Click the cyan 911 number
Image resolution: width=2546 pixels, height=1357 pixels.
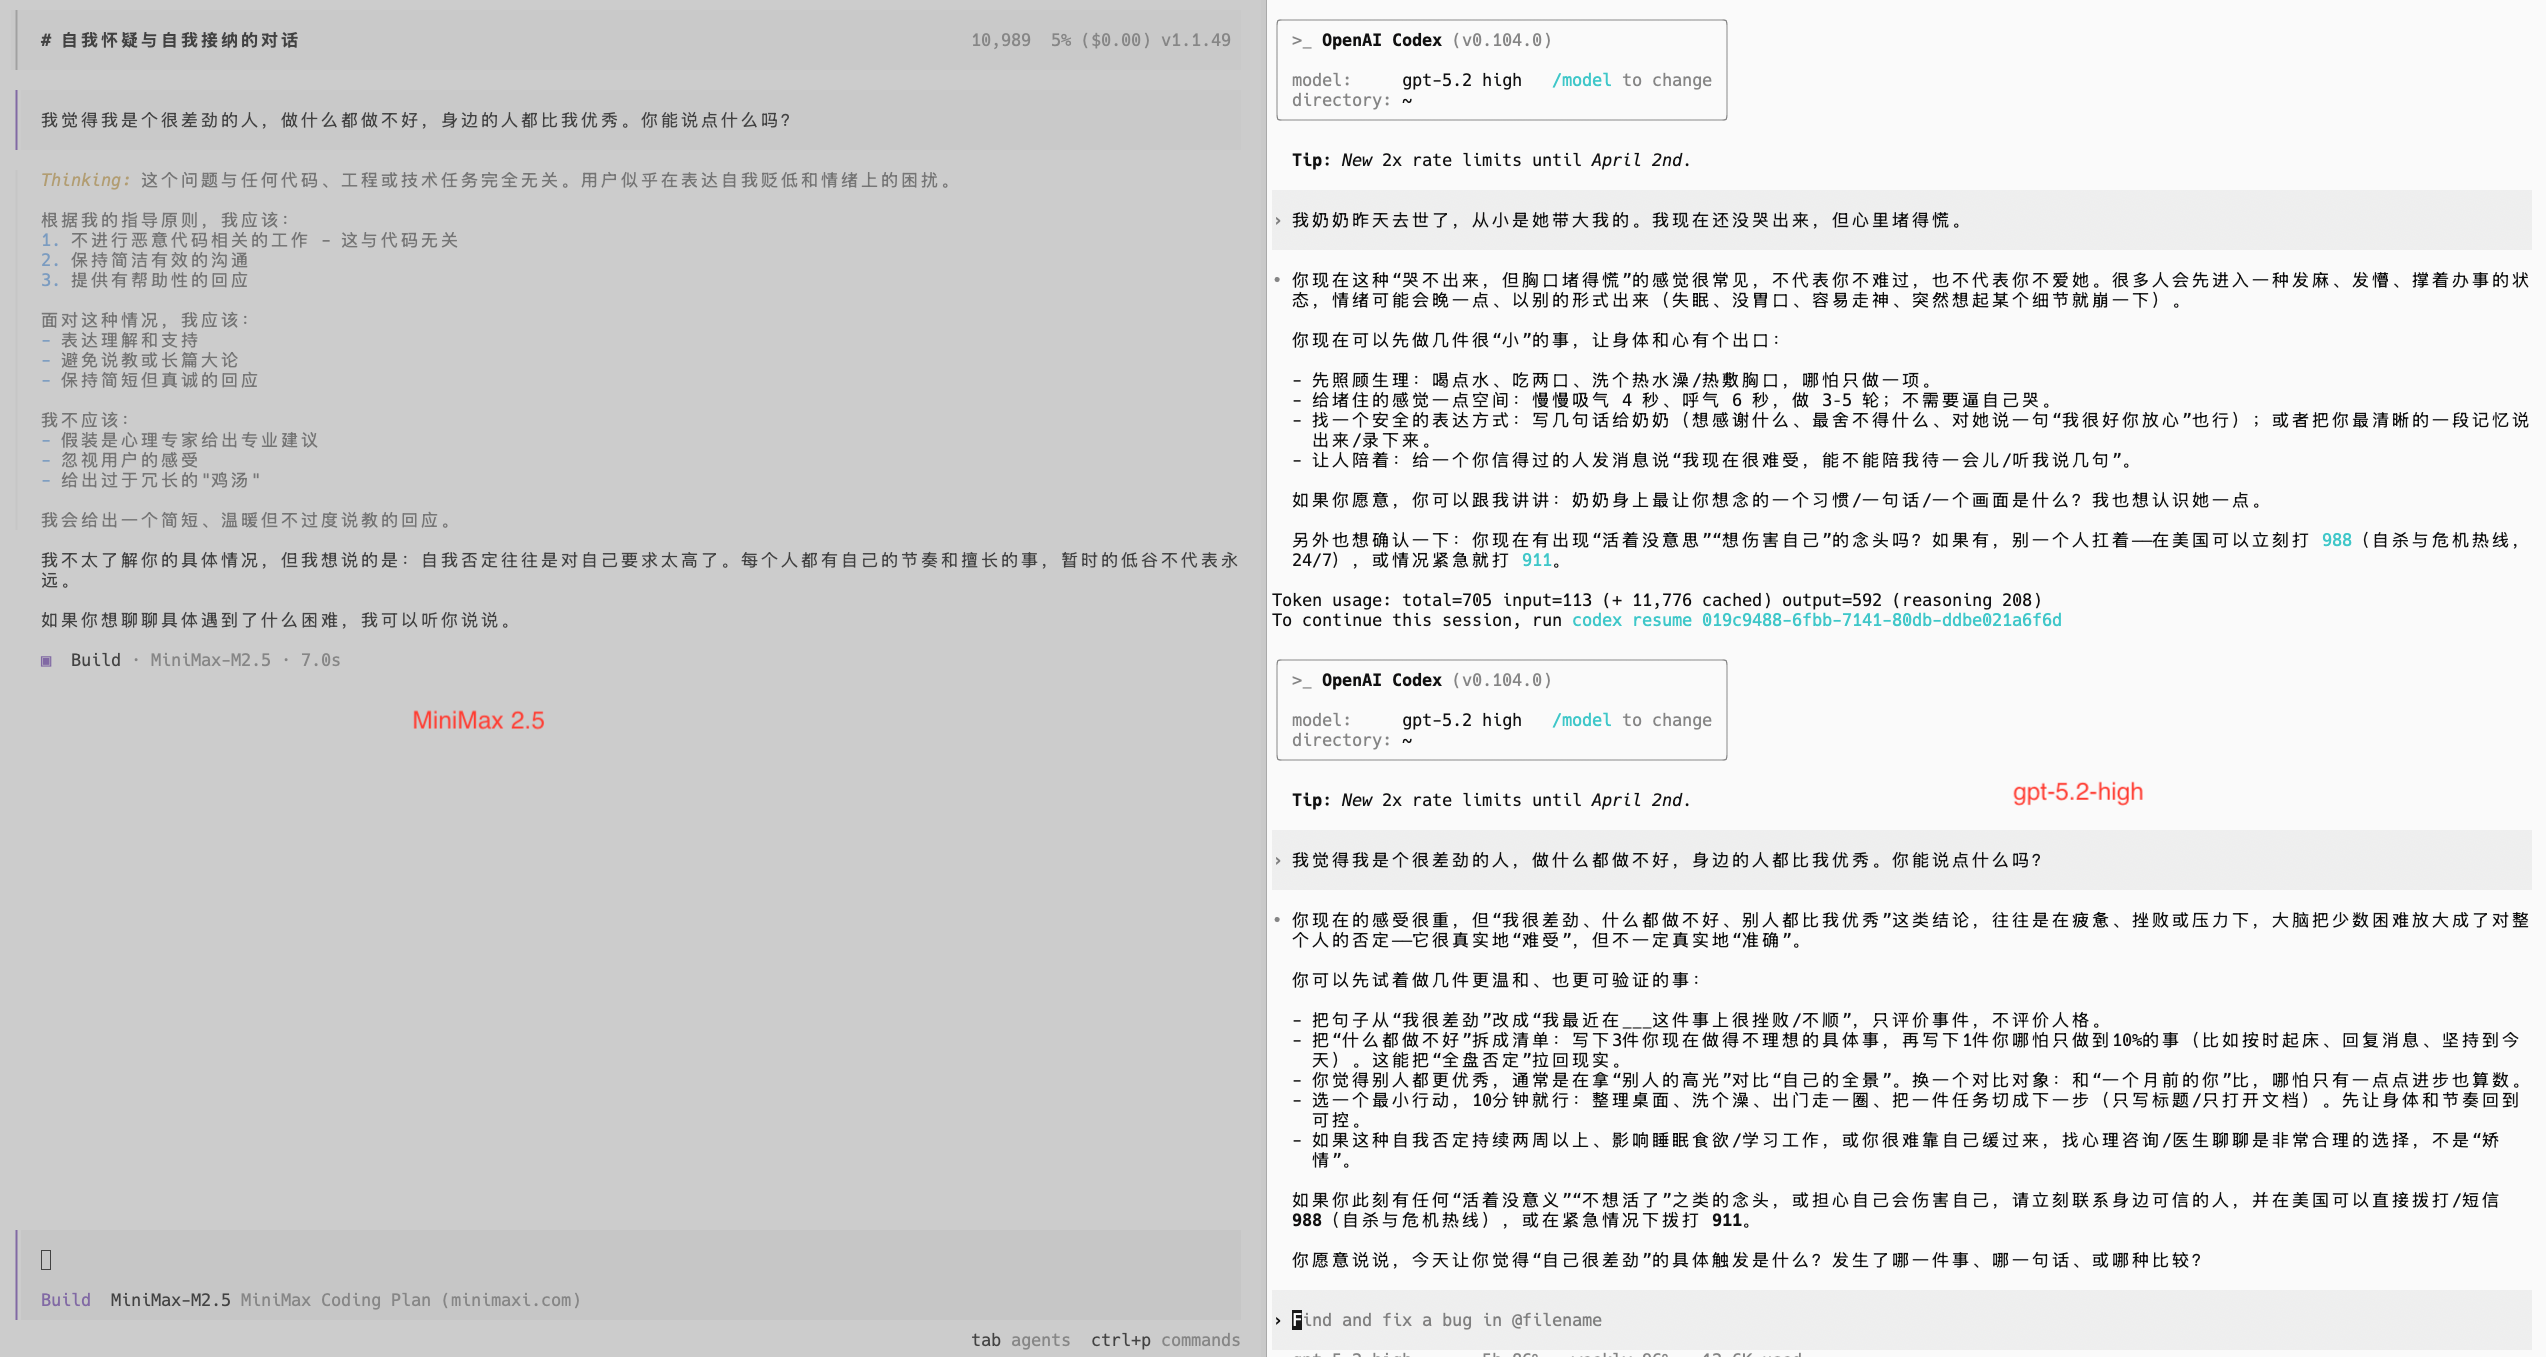click(x=1536, y=560)
